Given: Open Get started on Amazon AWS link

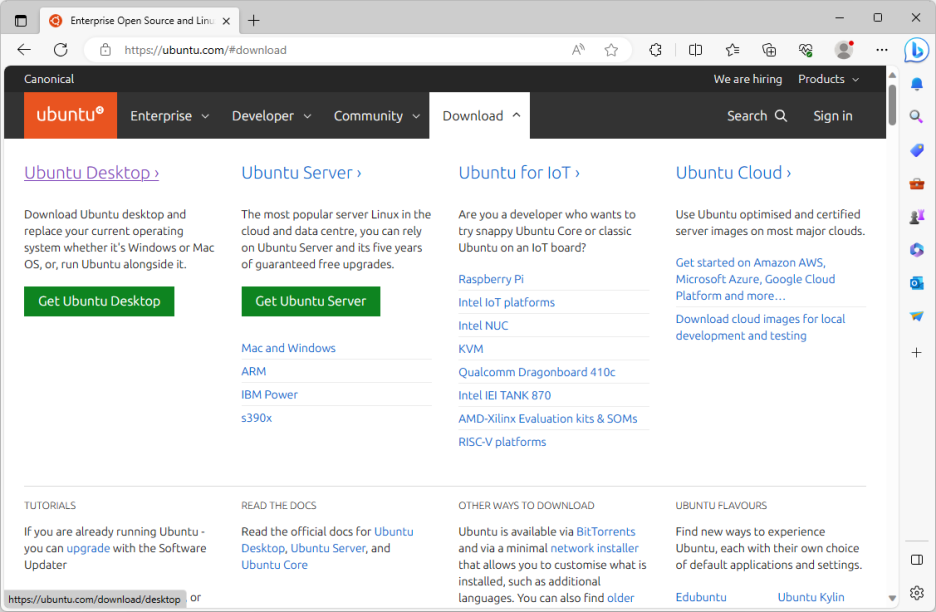Looking at the screenshot, I should pos(755,279).
